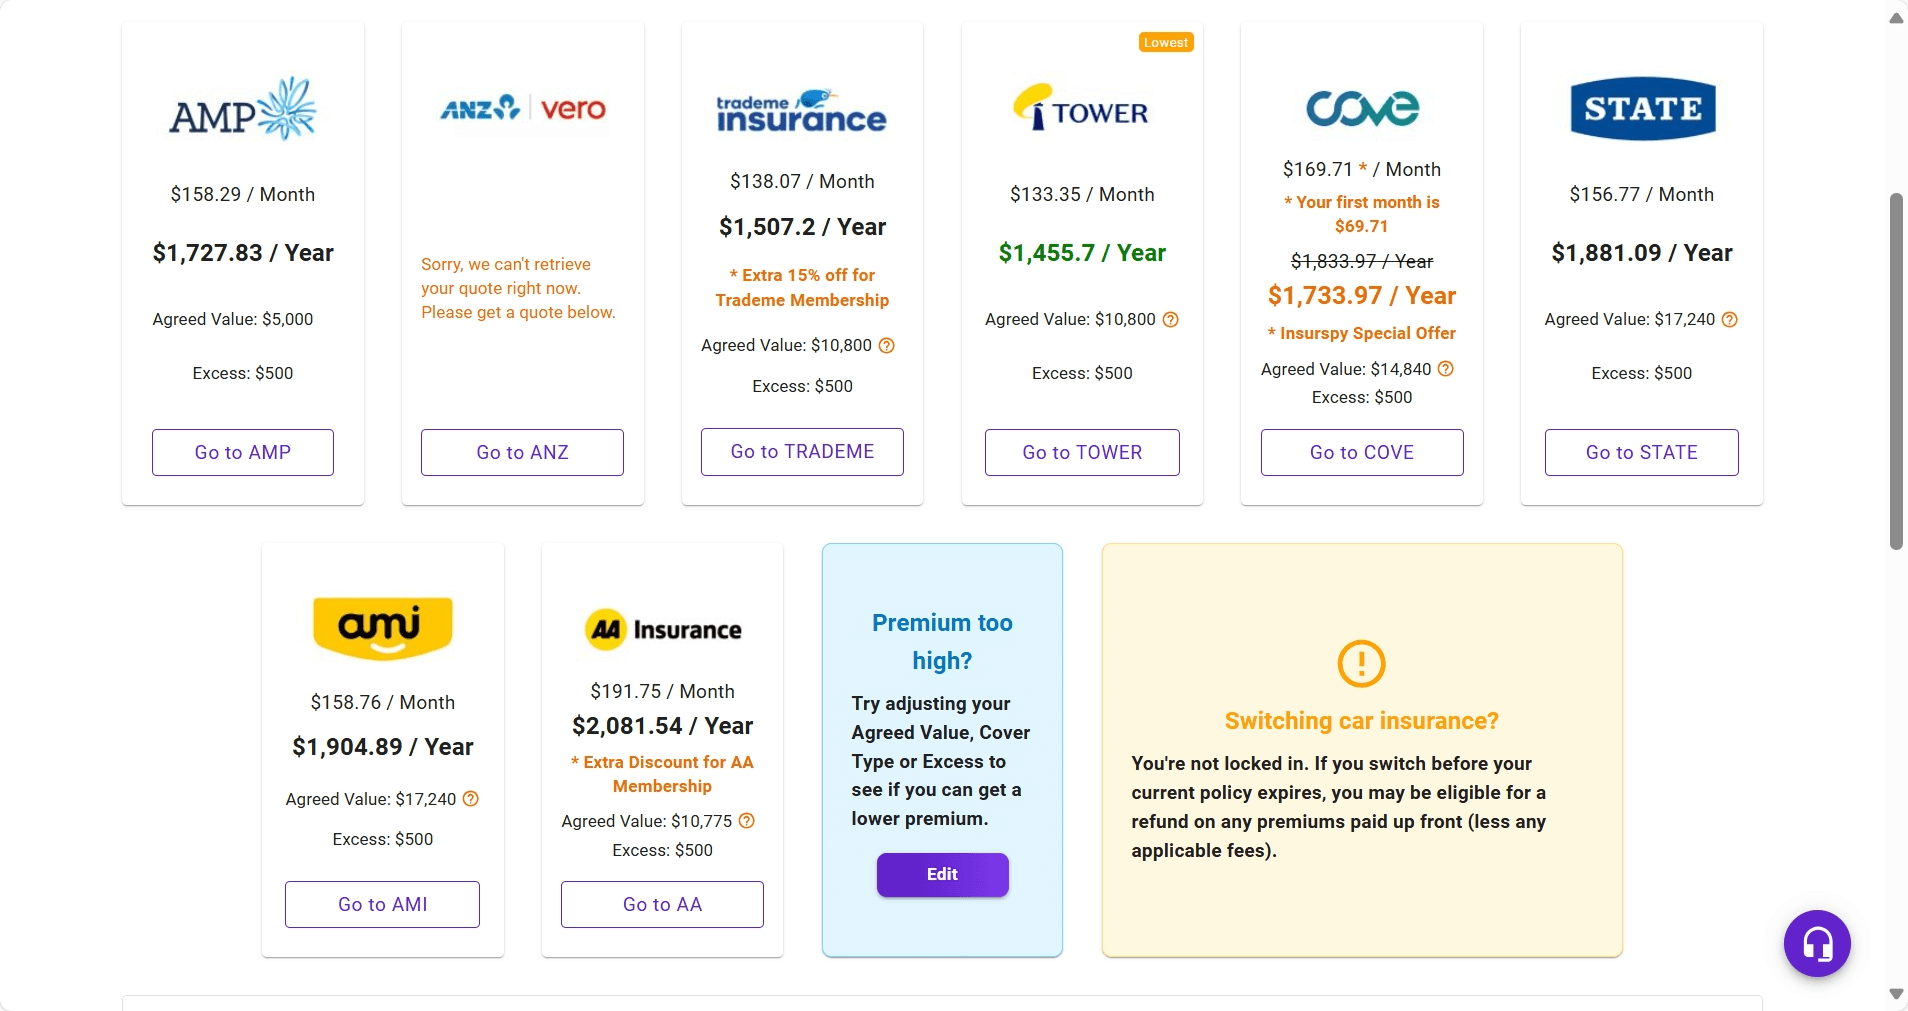Viewport: 1908px width, 1011px height.
Task: Click Go to AMP button
Action: (243, 453)
